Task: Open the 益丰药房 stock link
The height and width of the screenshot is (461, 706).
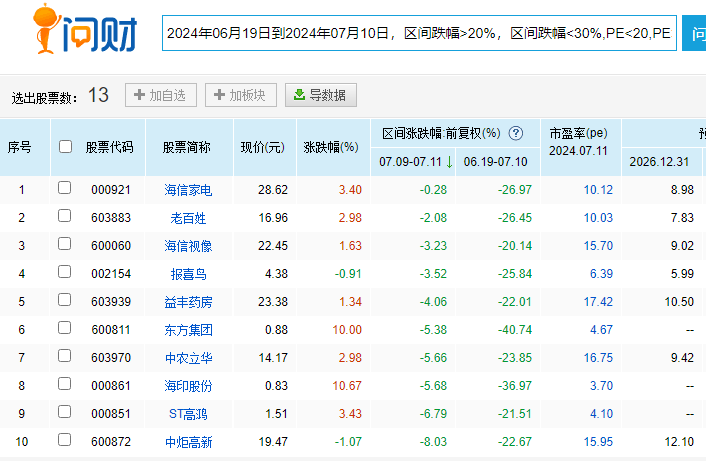Action: pos(188,302)
